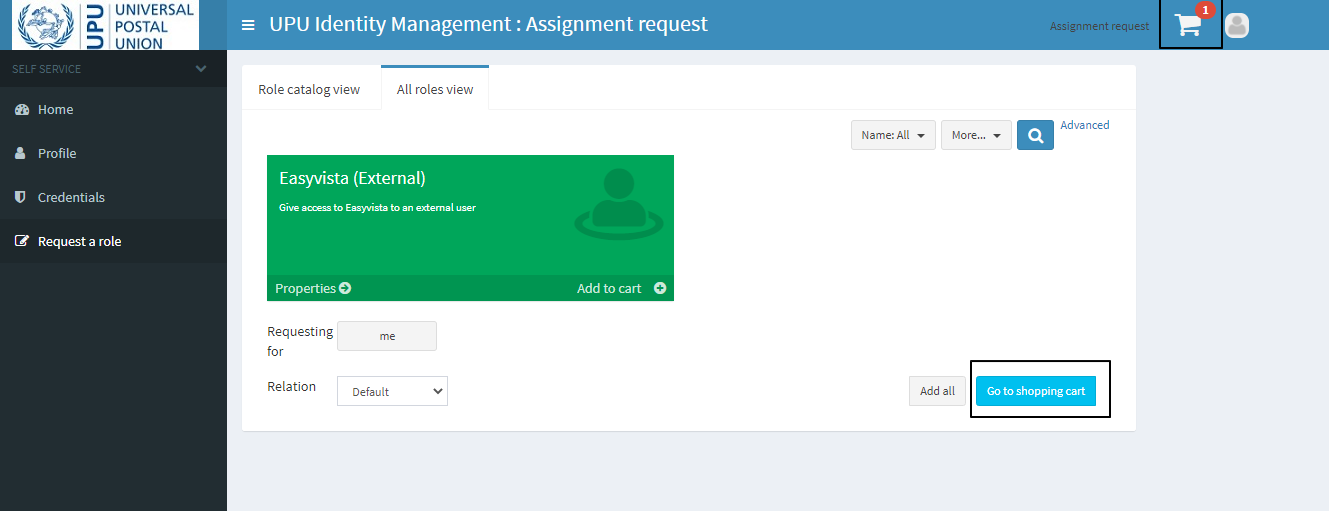Screen dimensions: 1329x511
Task: Collapse the Self Service section chevron
Action: (201, 69)
